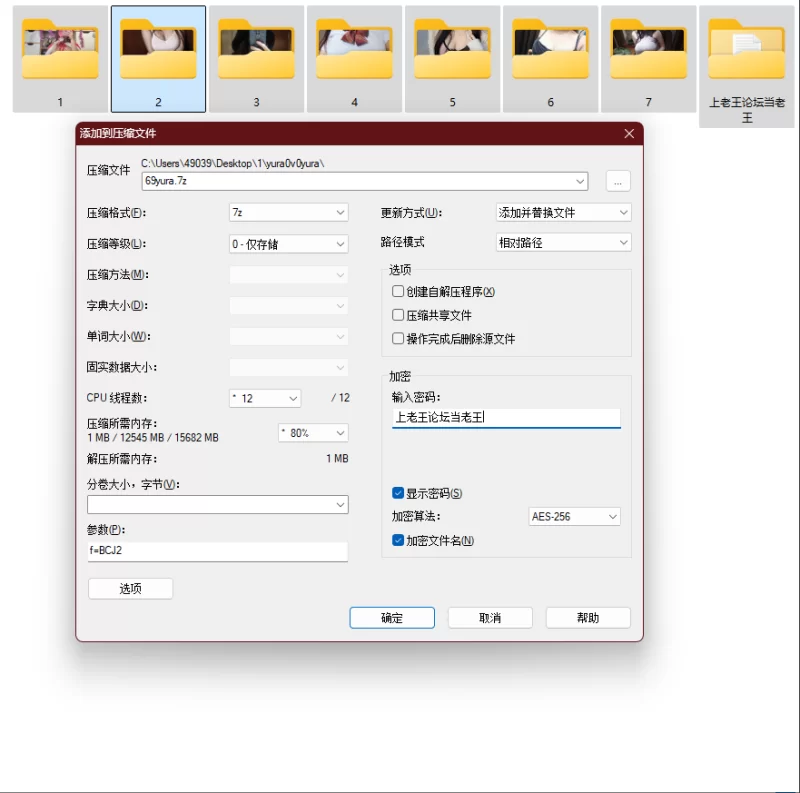Click the path text C:\Users\49039\Desktop\1\yura0v0yura\
Image resolution: width=800 pixels, height=793 pixels.
(x=233, y=164)
